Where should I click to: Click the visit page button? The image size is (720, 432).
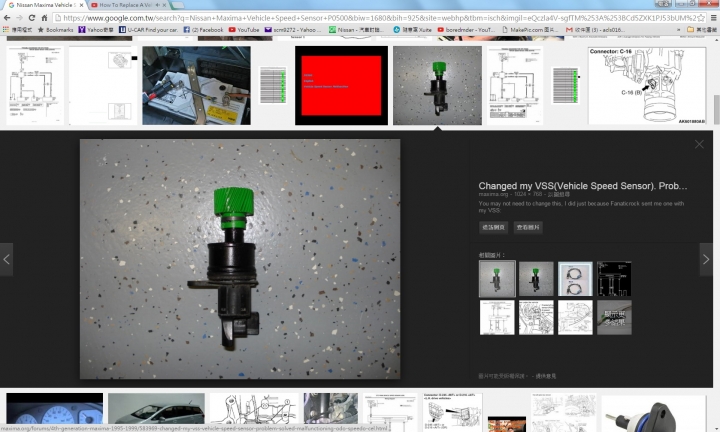[x=493, y=227]
